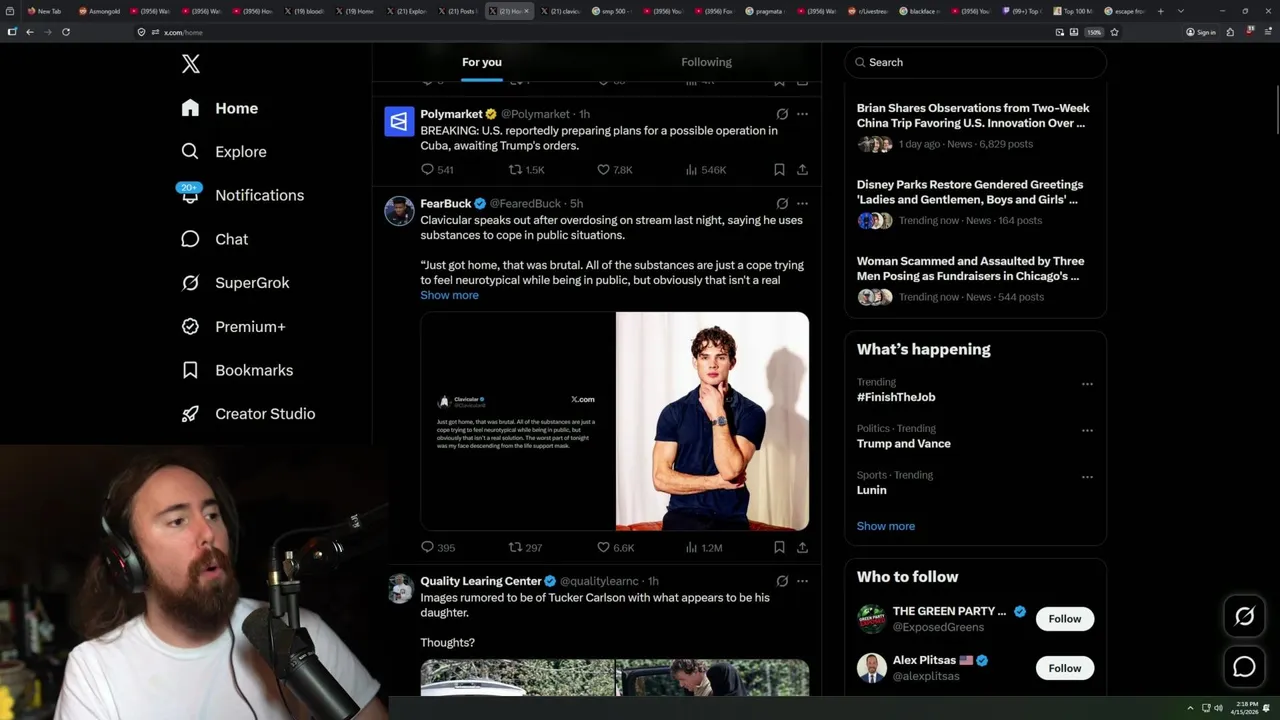The height and width of the screenshot is (720, 1280).
Task: Switch to Following tab
Action: tap(706, 62)
